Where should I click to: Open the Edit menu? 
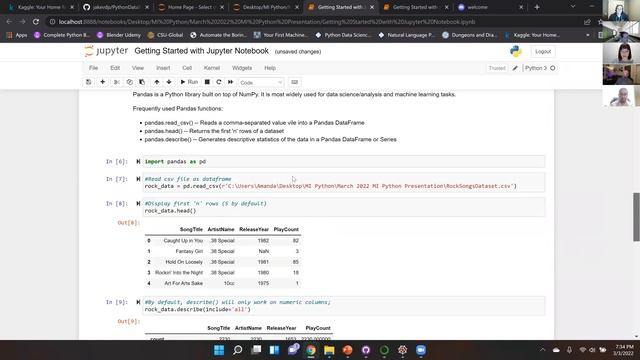[115, 68]
